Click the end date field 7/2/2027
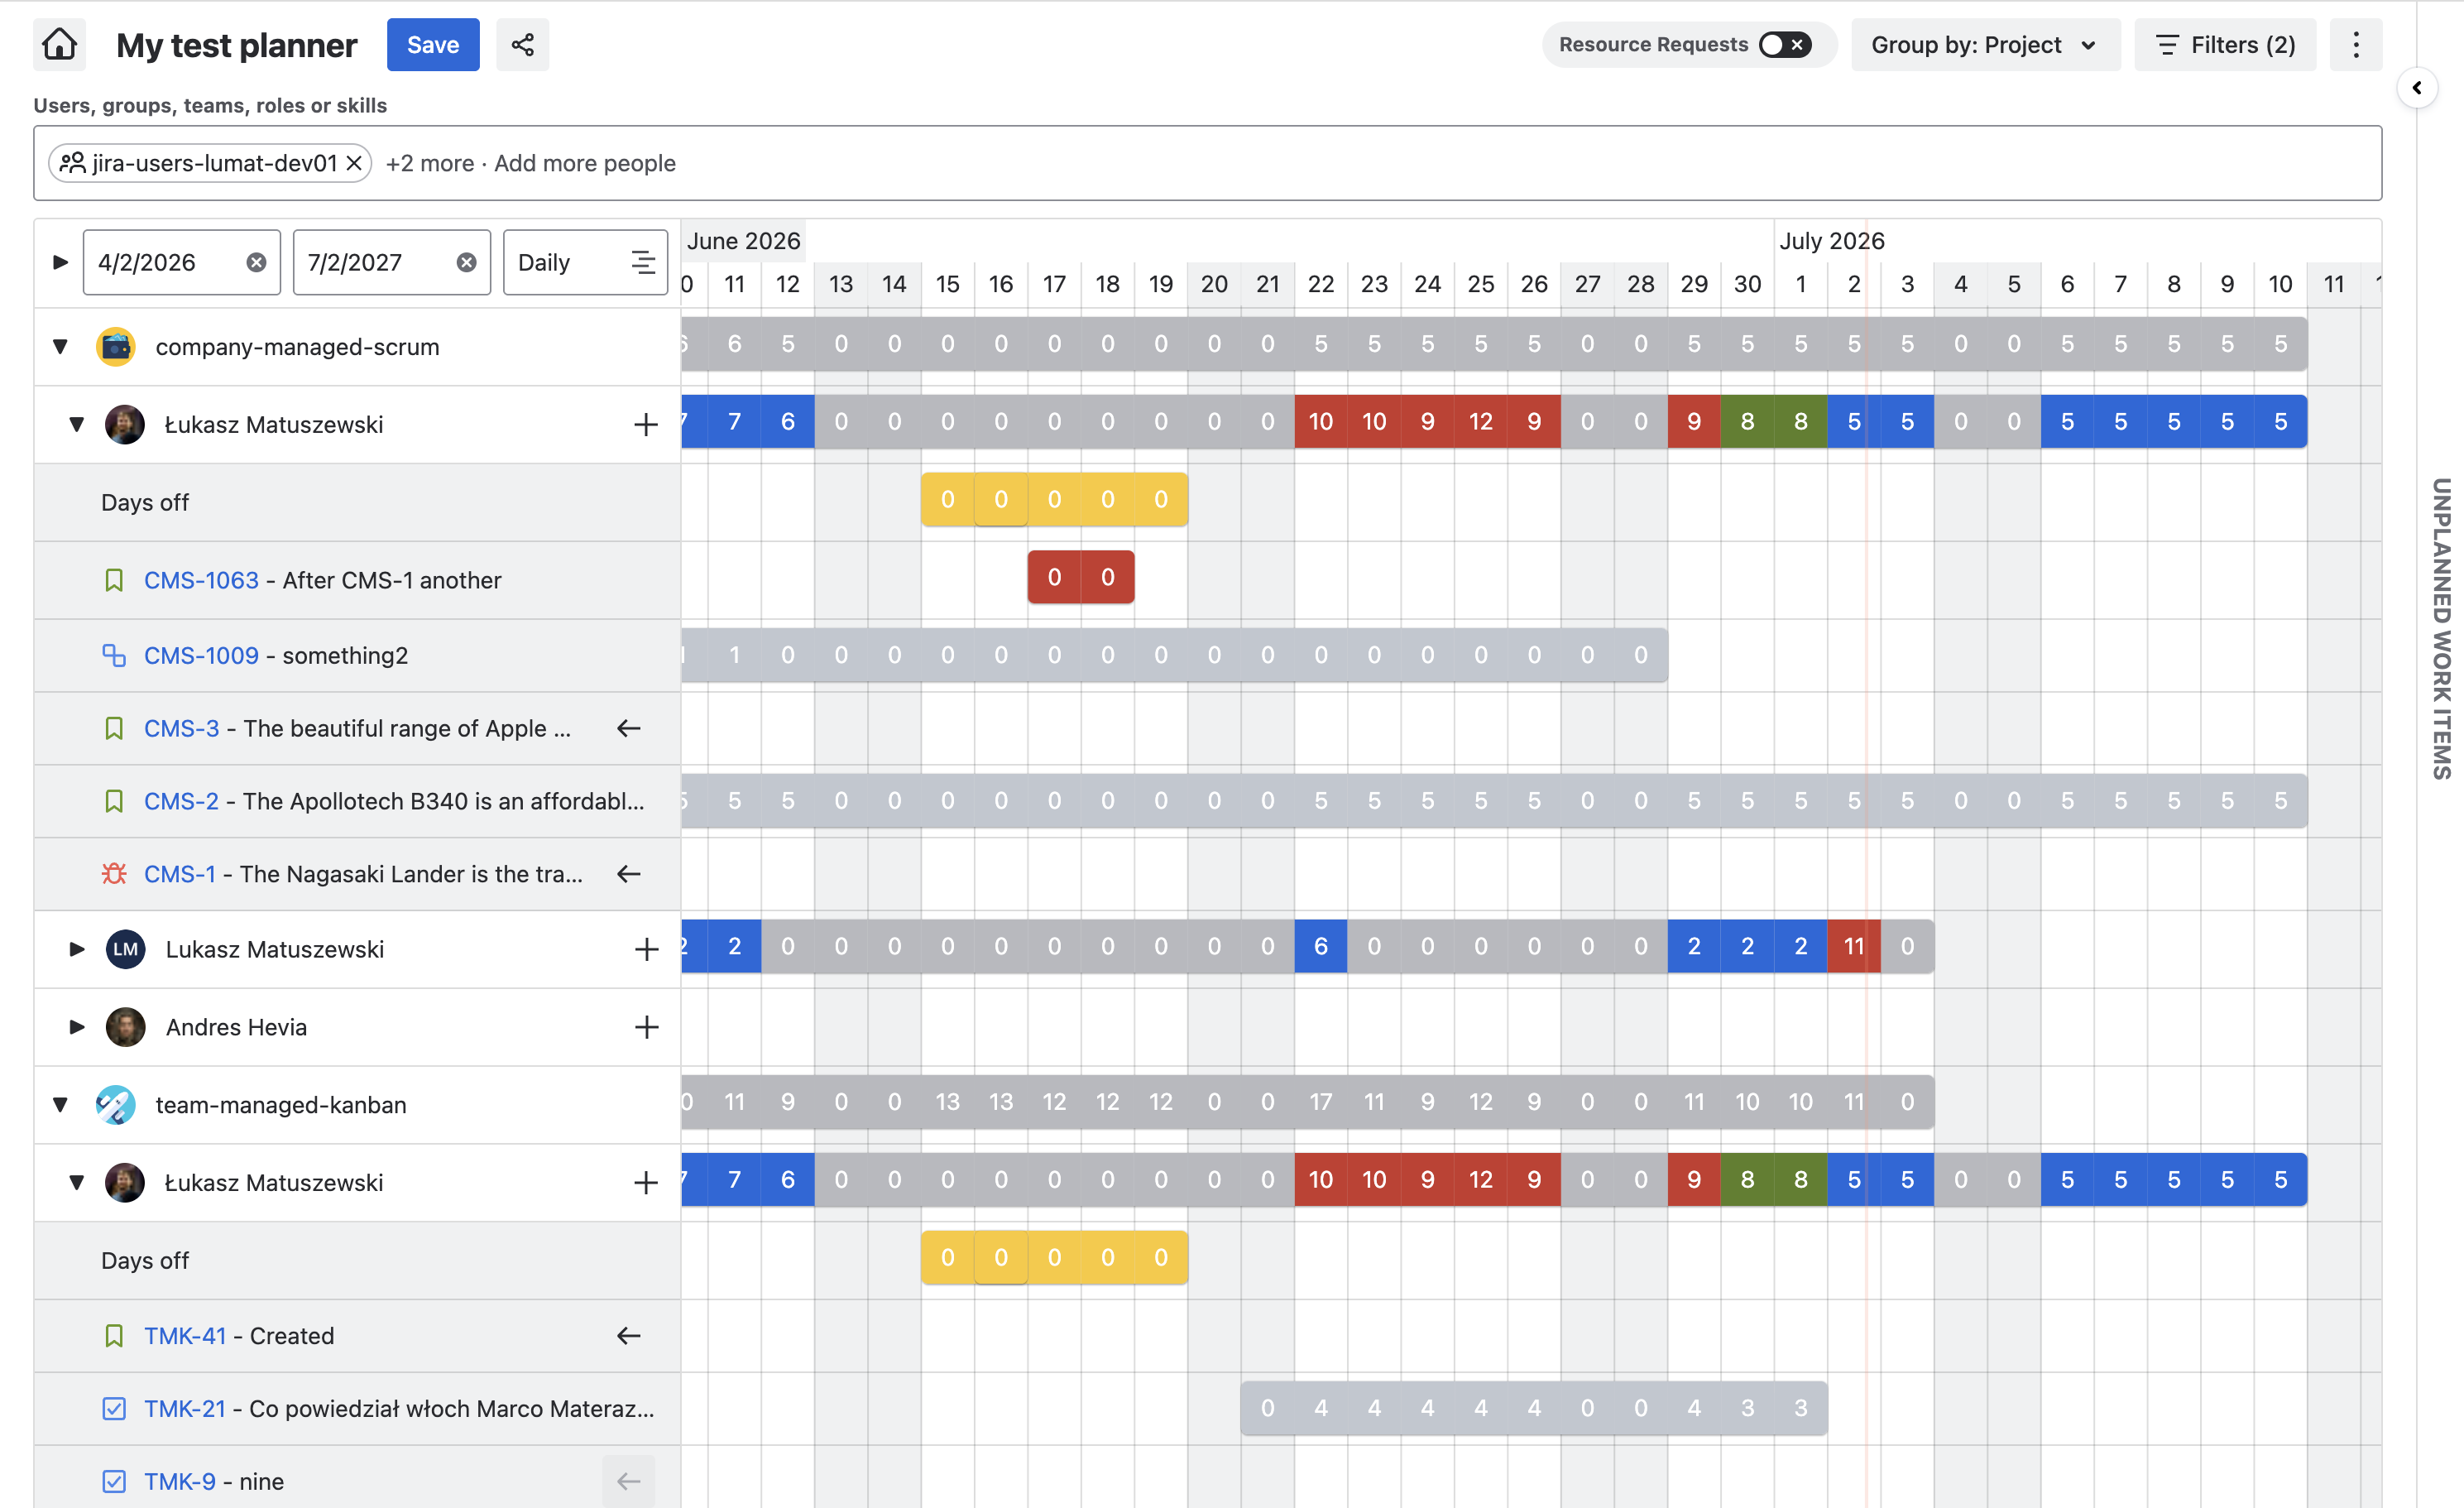Image resolution: width=2464 pixels, height=1508 pixels. pyautogui.click(x=392, y=262)
